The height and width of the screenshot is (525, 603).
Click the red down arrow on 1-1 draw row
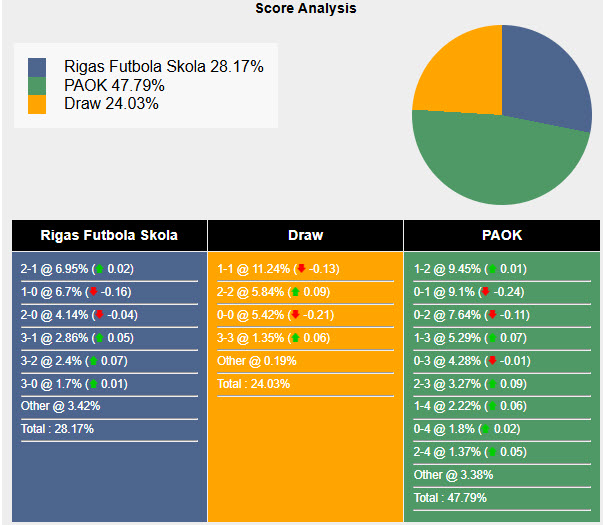(301, 268)
